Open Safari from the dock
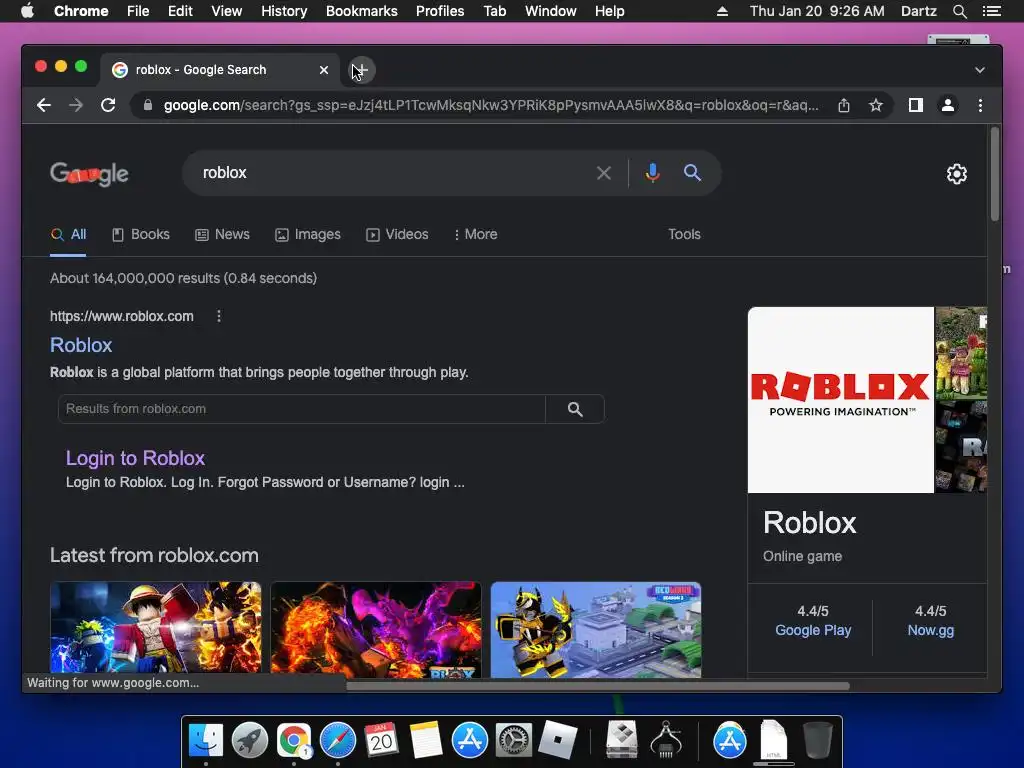The image size is (1024, 768). (338, 741)
